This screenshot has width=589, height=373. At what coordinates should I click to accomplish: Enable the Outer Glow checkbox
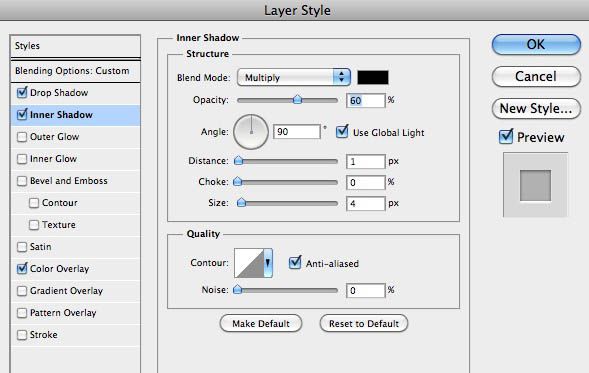tap(22, 137)
